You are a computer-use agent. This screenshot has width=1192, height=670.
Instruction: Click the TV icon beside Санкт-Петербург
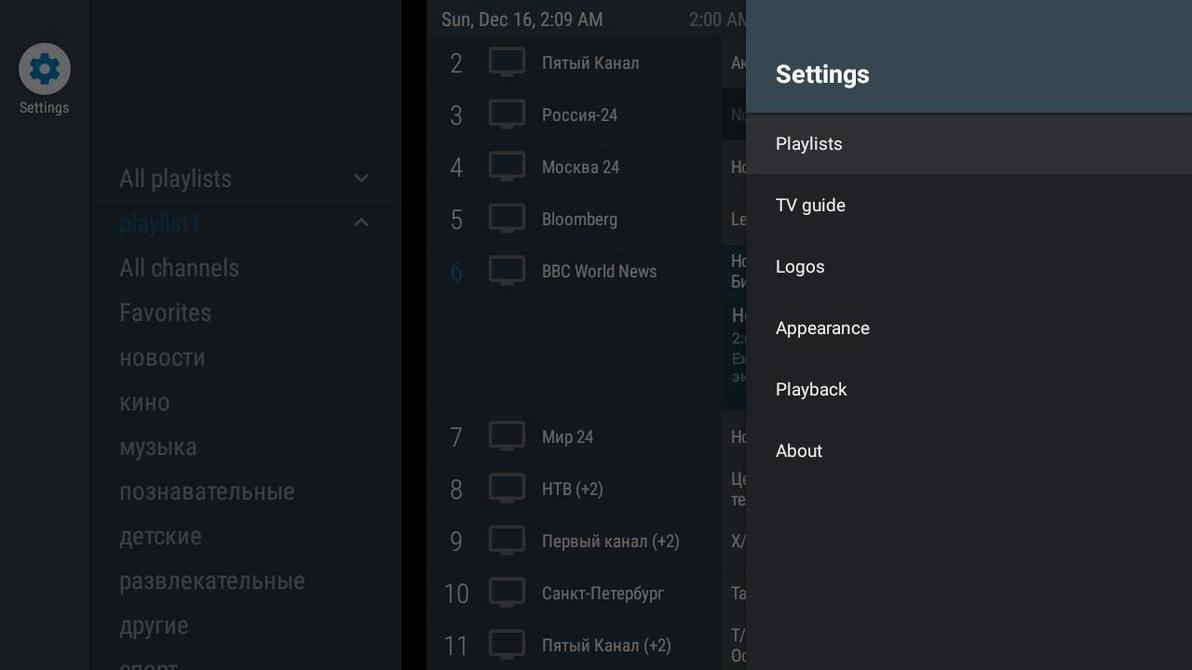507,592
